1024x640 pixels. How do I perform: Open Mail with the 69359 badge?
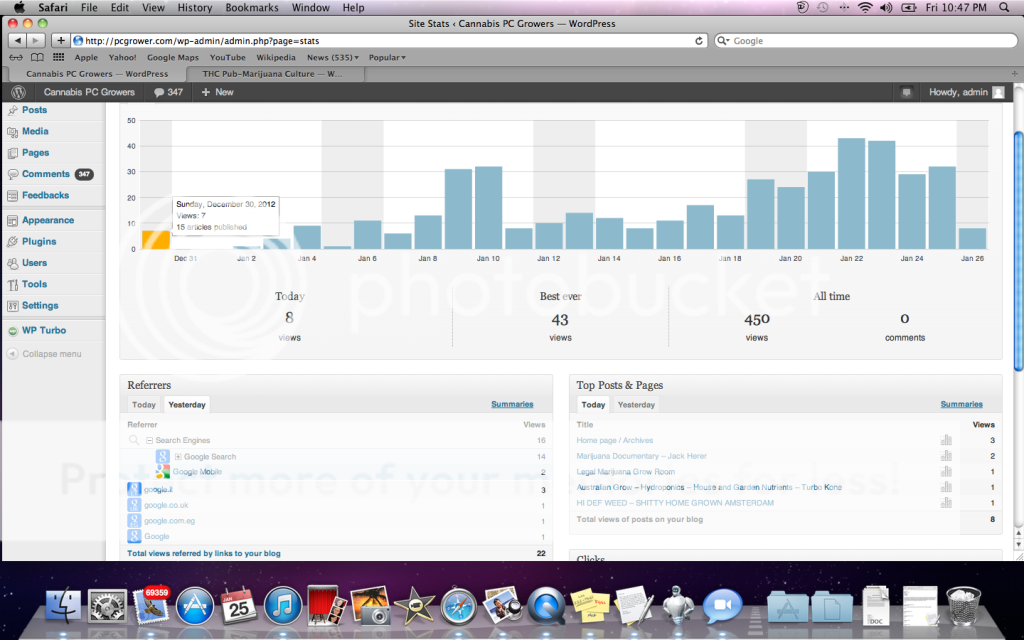[x=151, y=605]
